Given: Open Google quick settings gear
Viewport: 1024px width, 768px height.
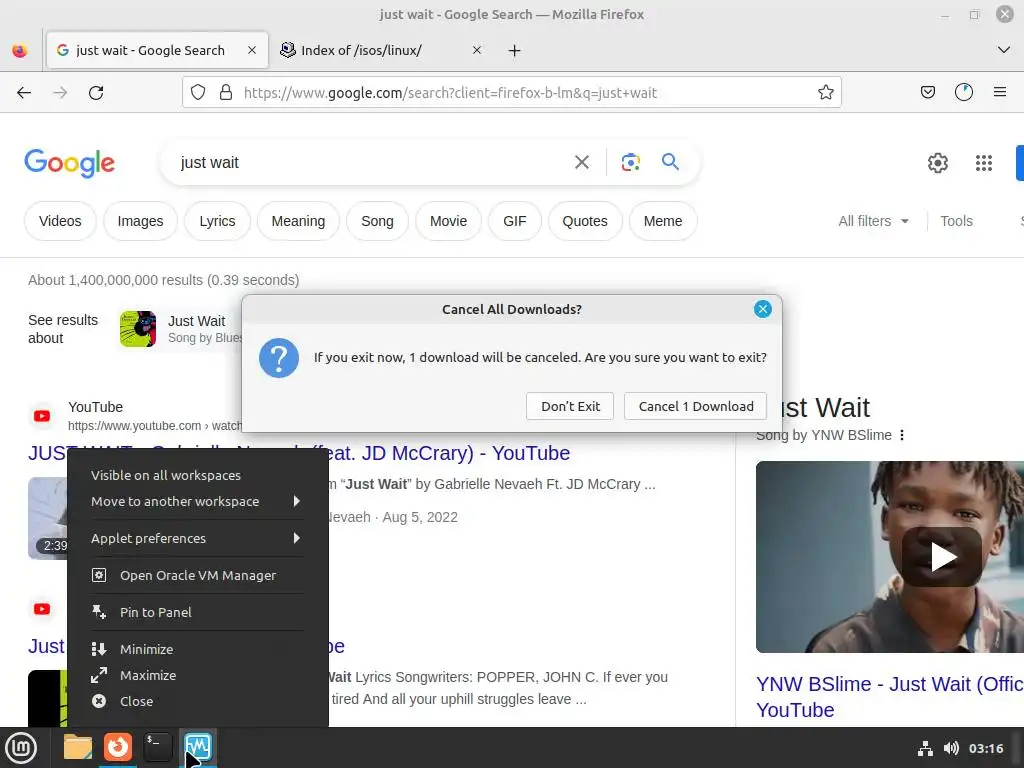Looking at the screenshot, I should (x=938, y=163).
